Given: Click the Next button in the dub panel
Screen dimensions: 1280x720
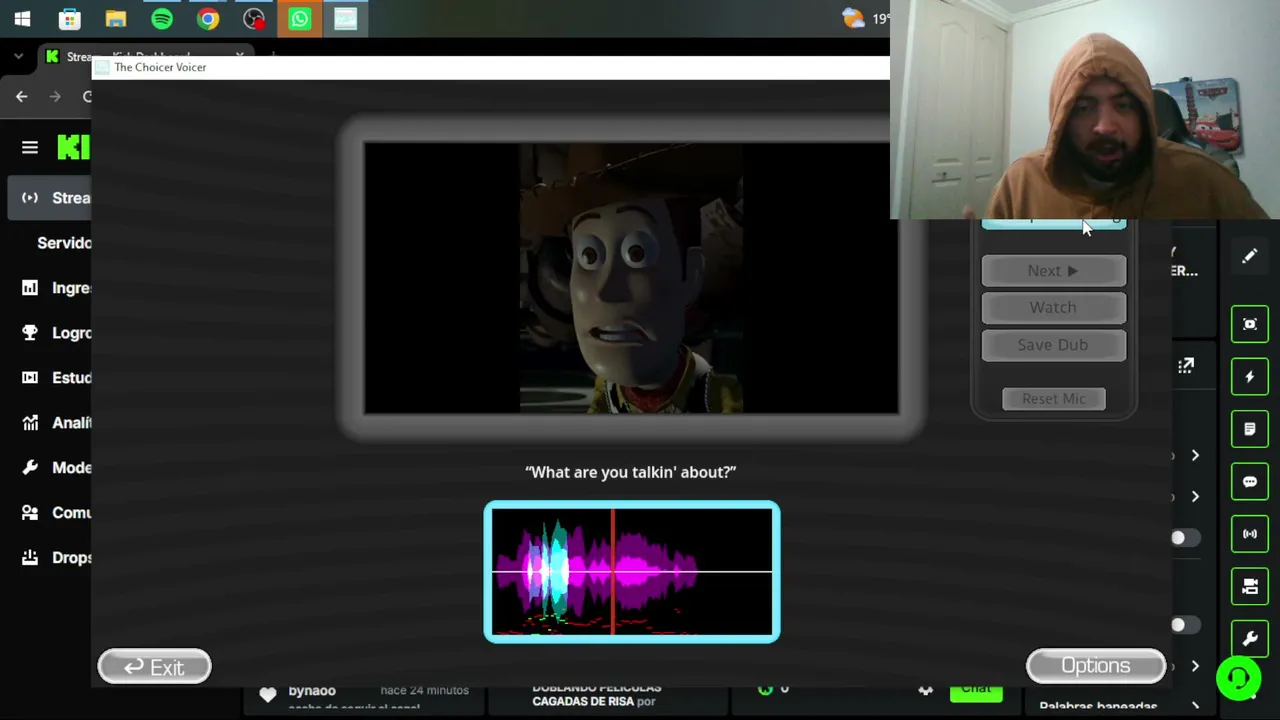Looking at the screenshot, I should click(x=1053, y=271).
